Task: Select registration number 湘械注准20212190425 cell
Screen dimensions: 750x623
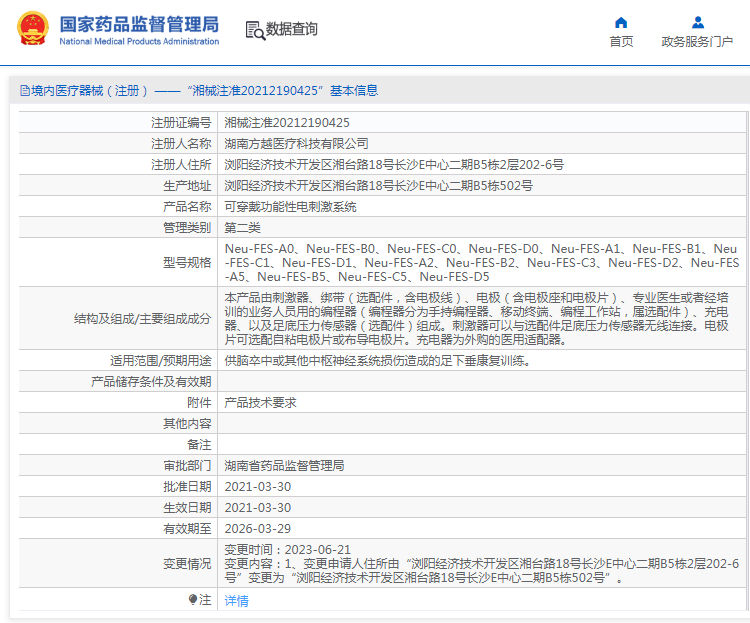Action: click(x=287, y=123)
